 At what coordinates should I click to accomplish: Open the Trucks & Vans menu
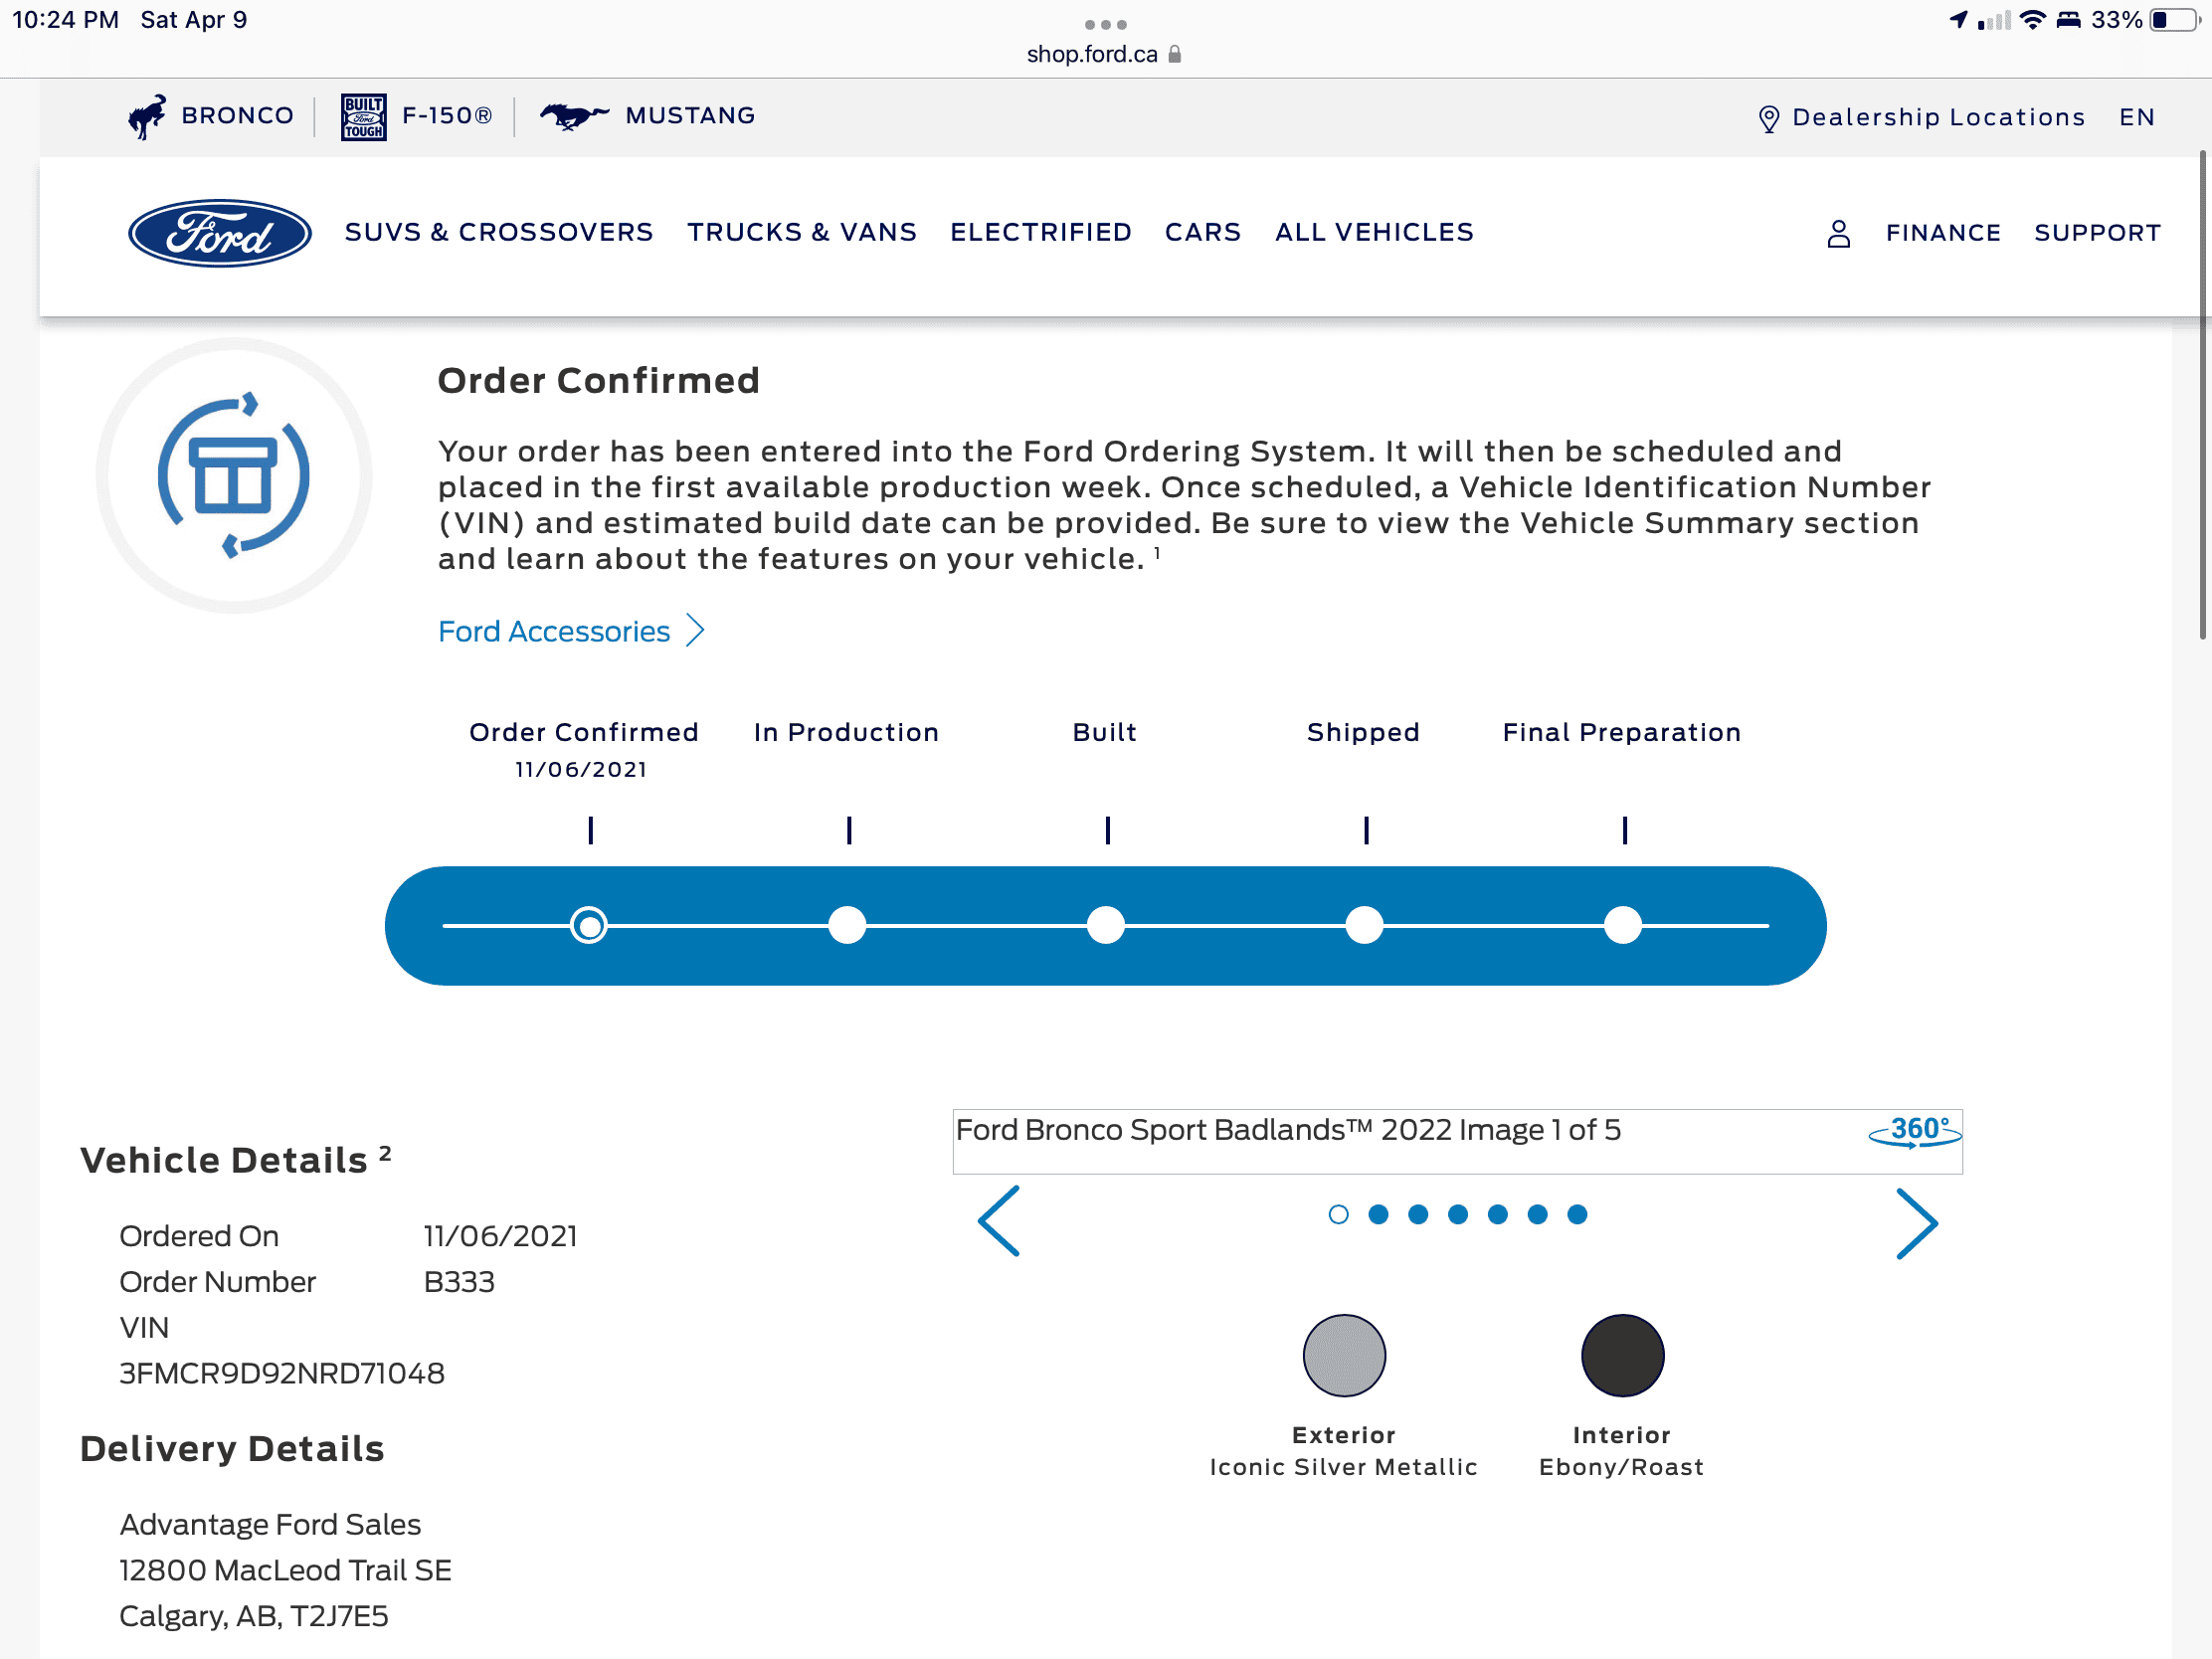[801, 232]
